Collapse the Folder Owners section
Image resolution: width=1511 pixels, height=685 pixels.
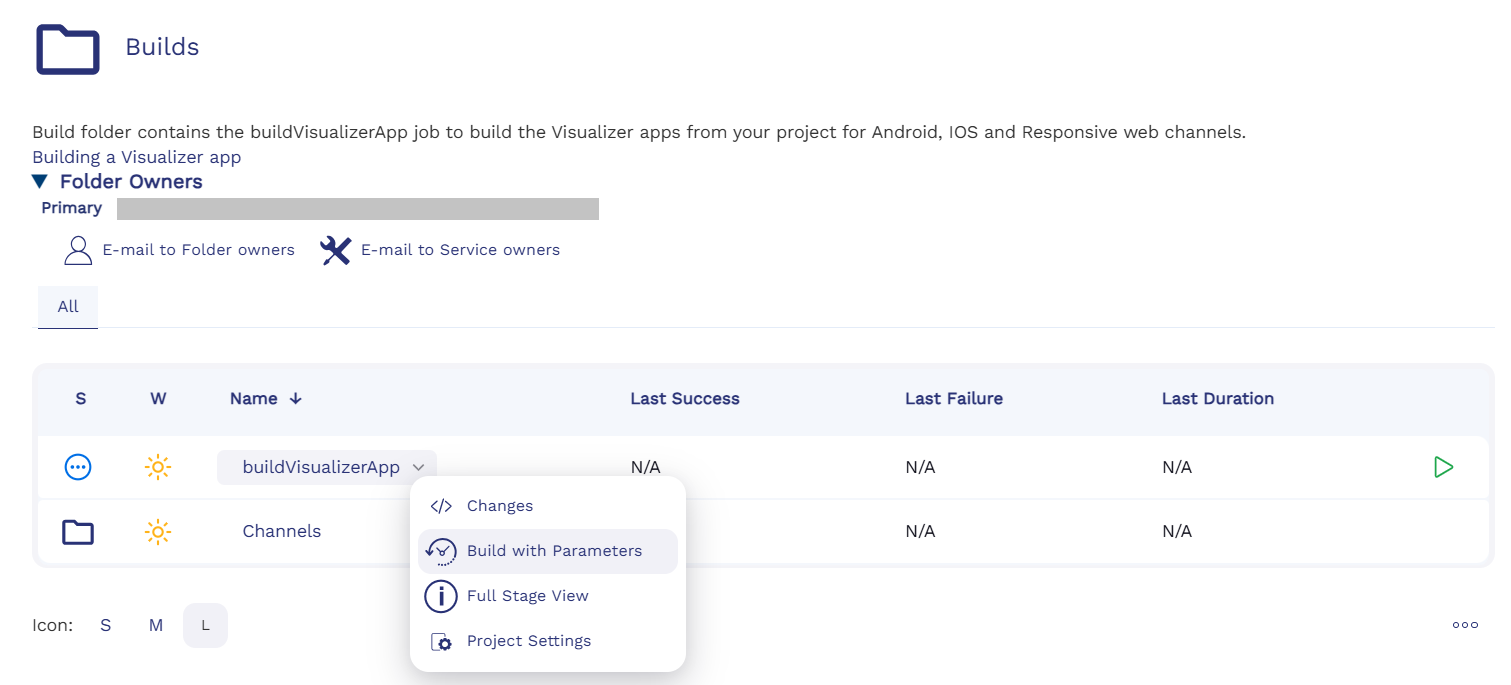point(39,182)
